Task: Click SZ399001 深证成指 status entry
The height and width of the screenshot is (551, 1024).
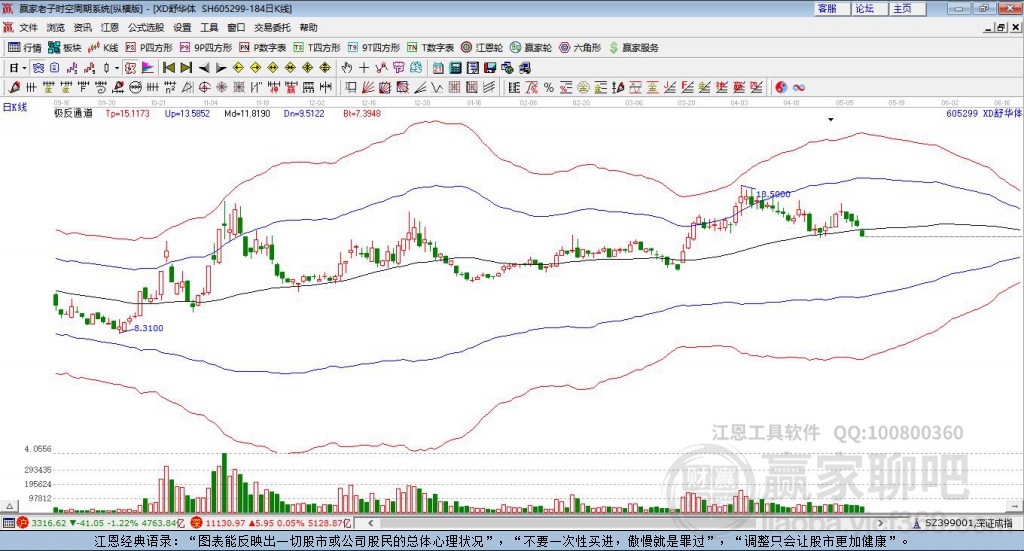Action: [x=968, y=523]
